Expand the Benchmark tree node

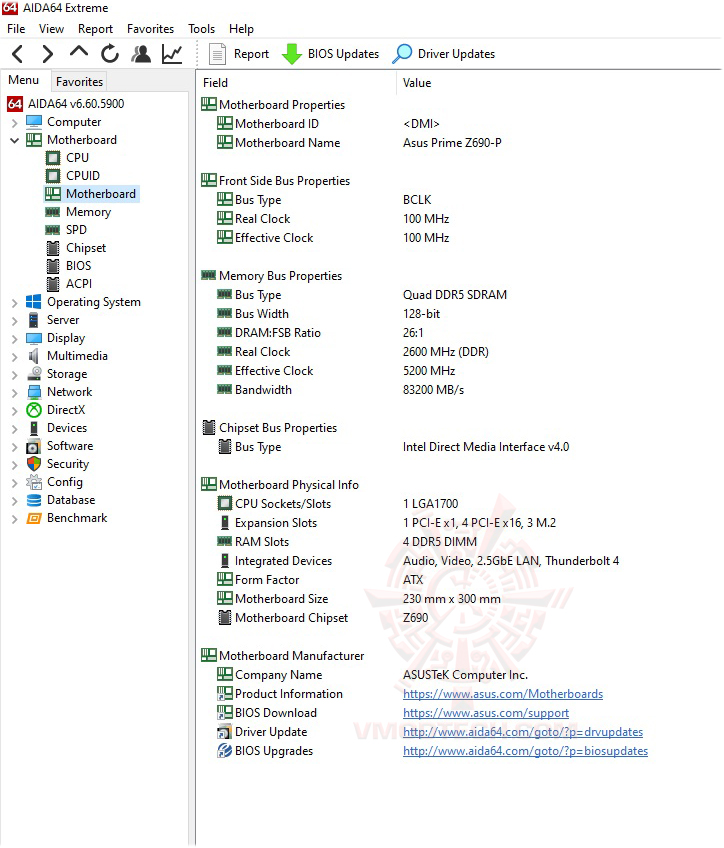point(15,519)
